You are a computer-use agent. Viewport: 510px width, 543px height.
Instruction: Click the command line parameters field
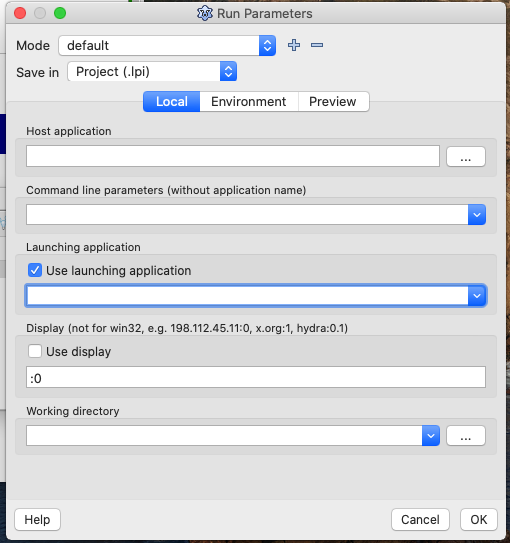247,215
